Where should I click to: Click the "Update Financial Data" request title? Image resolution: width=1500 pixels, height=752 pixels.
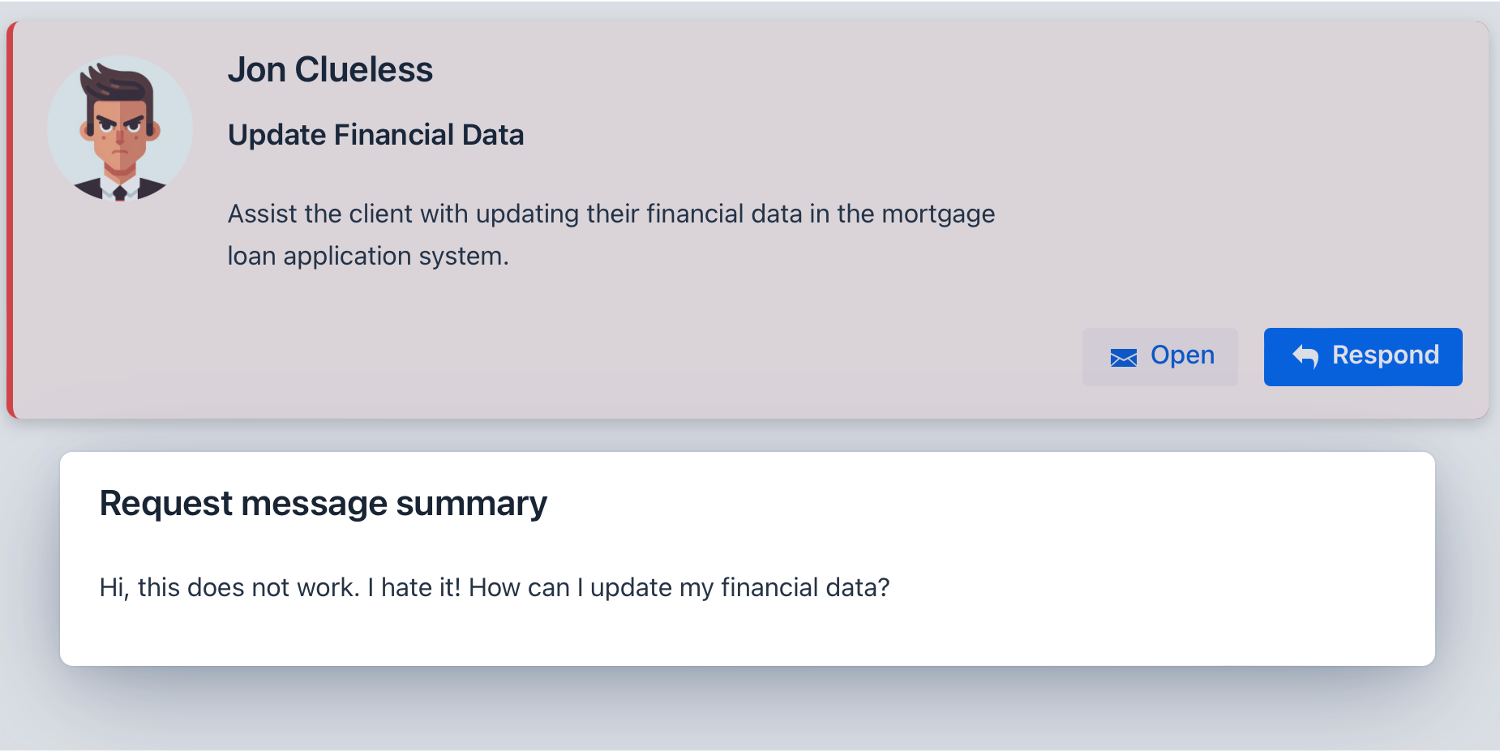click(376, 135)
